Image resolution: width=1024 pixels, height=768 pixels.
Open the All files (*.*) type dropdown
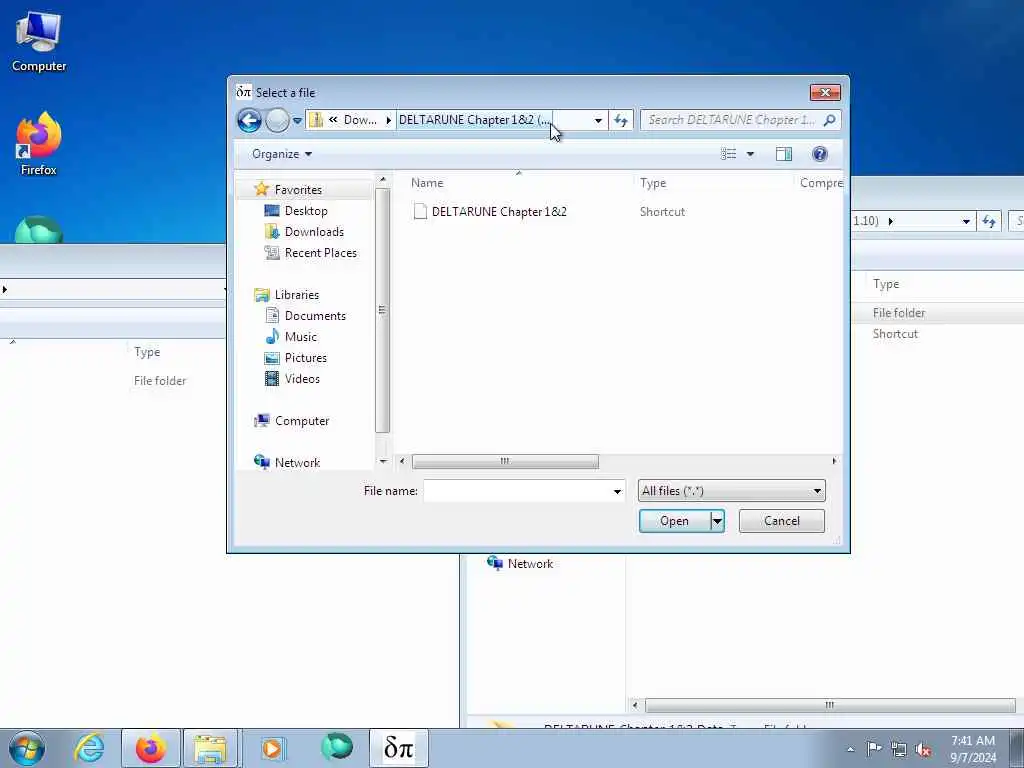pyautogui.click(x=731, y=491)
